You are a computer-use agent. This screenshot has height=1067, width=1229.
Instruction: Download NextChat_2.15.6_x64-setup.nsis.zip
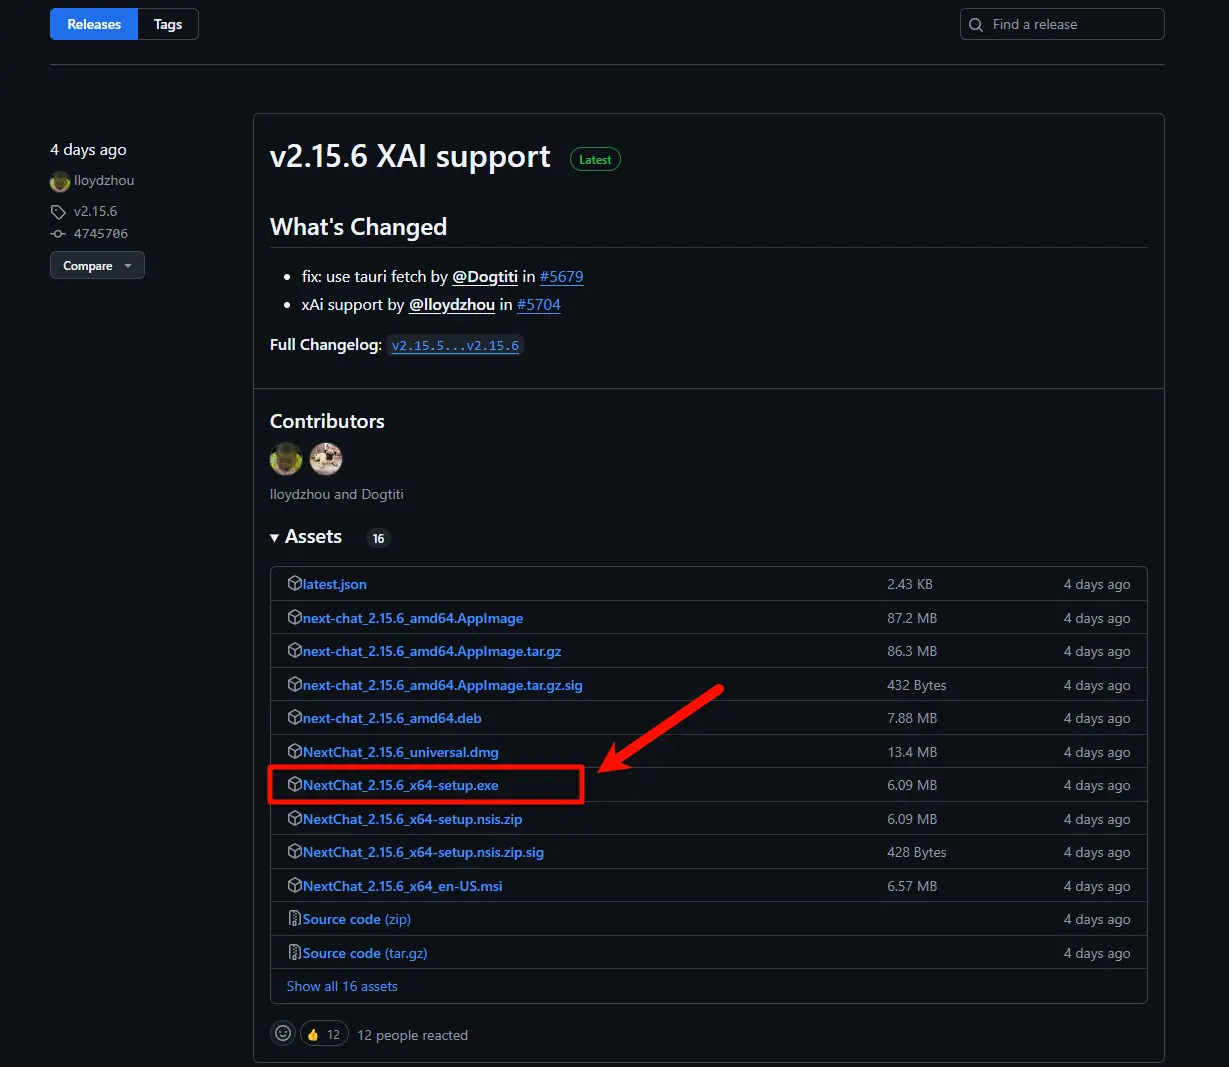[x=413, y=819]
